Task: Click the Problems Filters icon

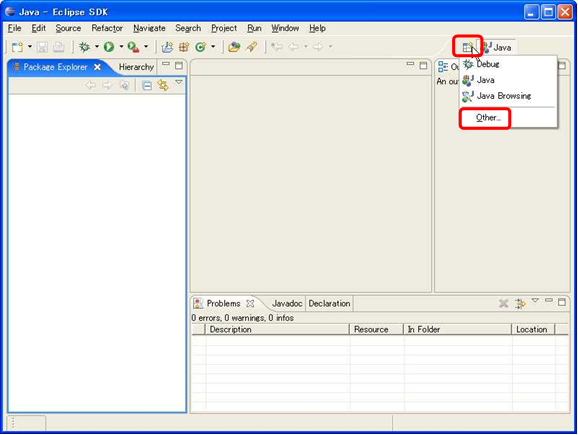Action: pos(520,304)
